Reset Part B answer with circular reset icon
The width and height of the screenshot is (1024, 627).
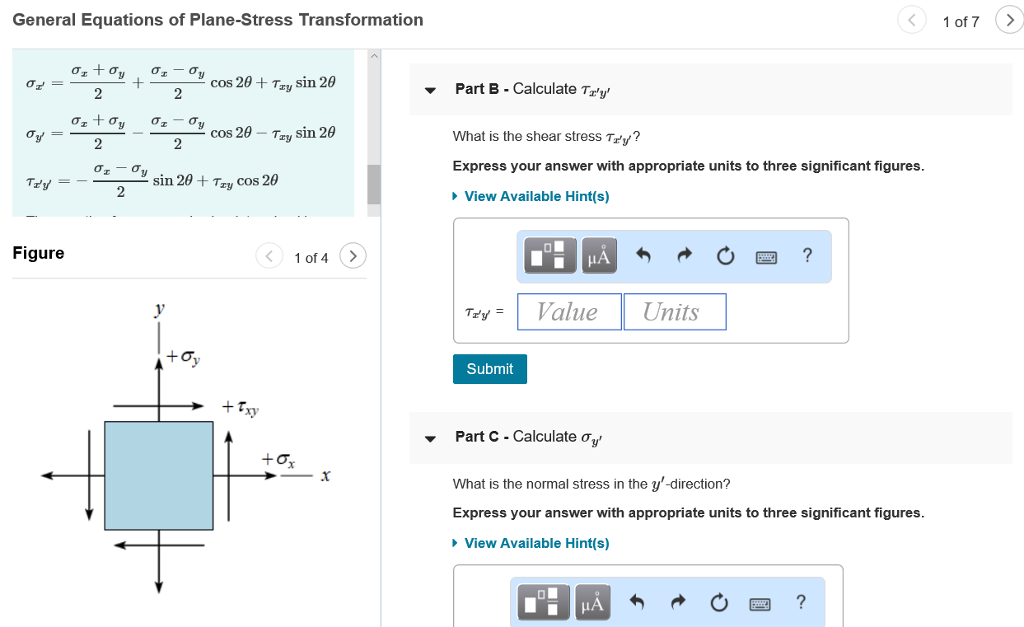[x=724, y=255]
